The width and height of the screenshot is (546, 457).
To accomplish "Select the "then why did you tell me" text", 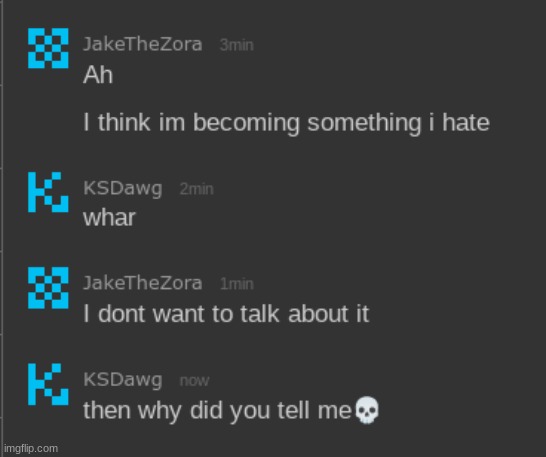I will [x=218, y=411].
